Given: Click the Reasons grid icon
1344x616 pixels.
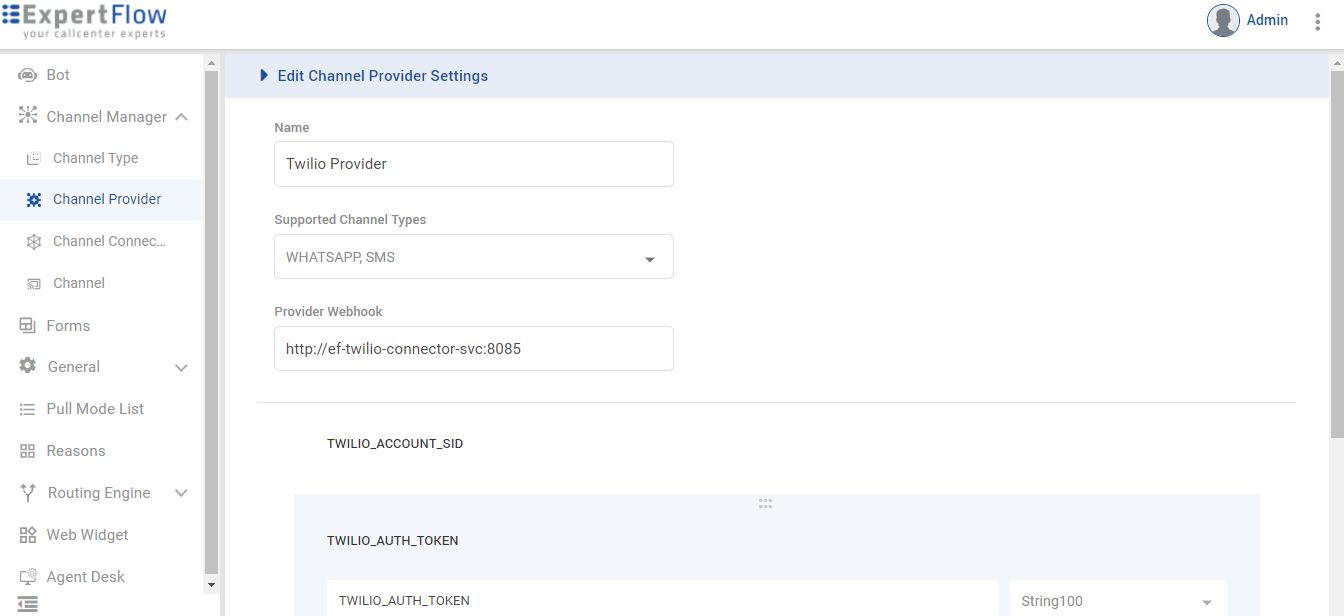Looking at the screenshot, I should [x=28, y=451].
